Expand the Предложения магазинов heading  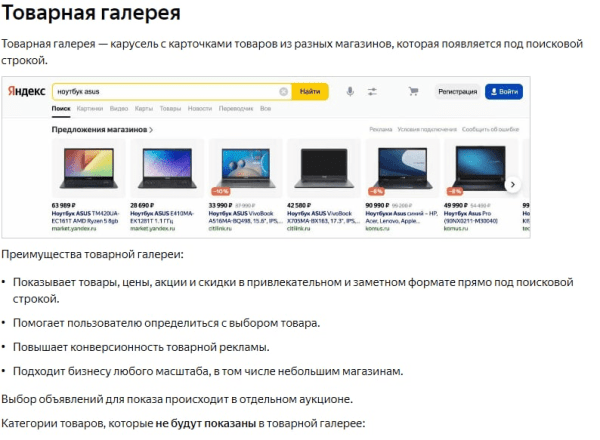(102, 130)
